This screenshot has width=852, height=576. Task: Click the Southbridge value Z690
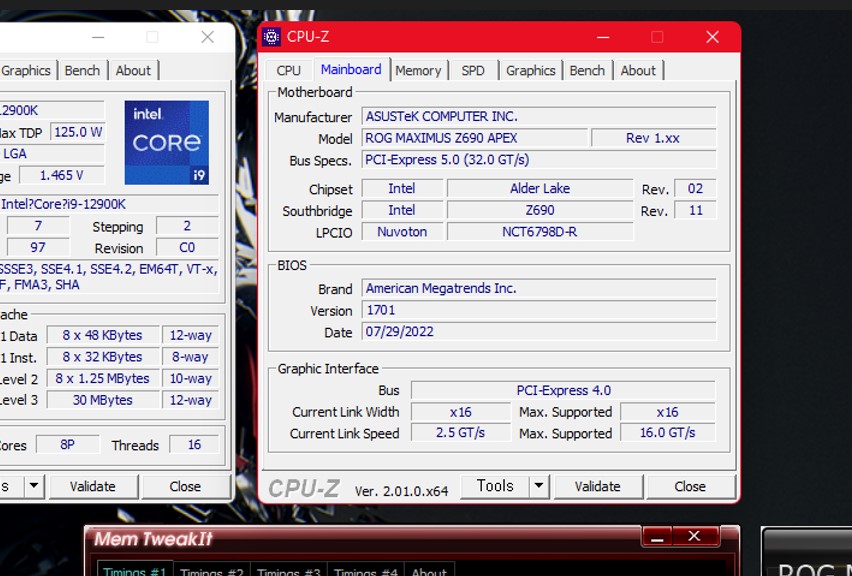click(x=540, y=210)
